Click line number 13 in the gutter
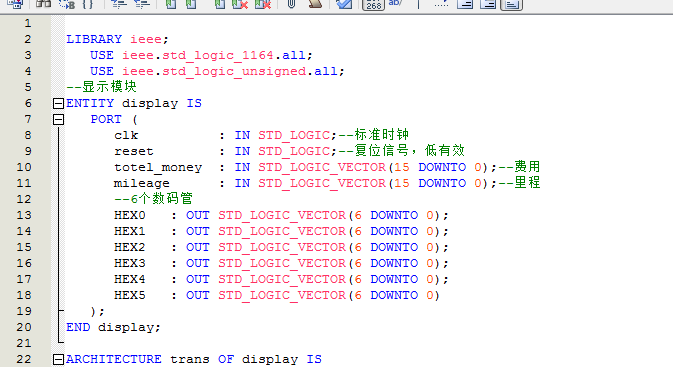 [24, 215]
